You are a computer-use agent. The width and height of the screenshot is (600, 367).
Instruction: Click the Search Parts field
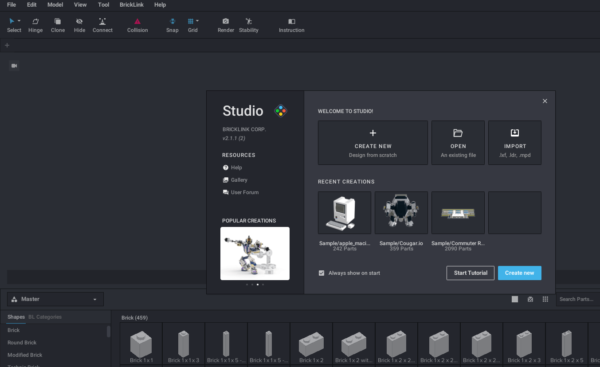click(578, 299)
